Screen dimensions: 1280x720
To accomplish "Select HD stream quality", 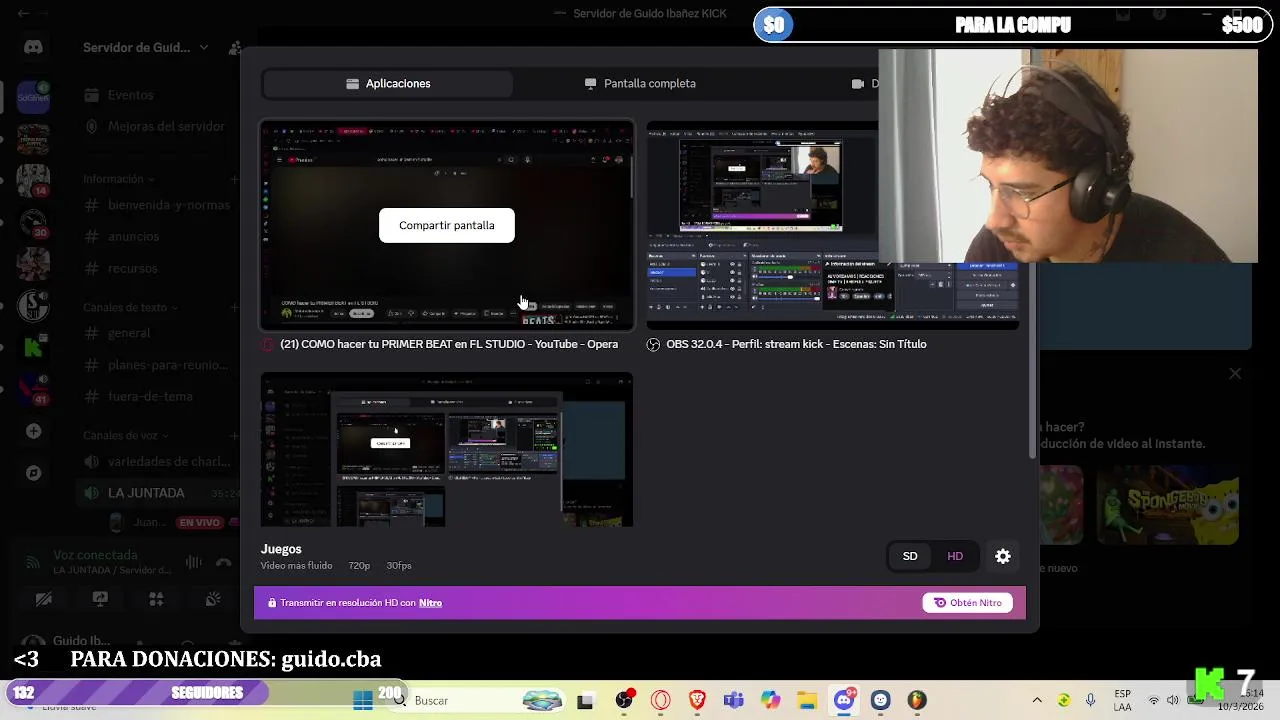I will click(x=955, y=557).
